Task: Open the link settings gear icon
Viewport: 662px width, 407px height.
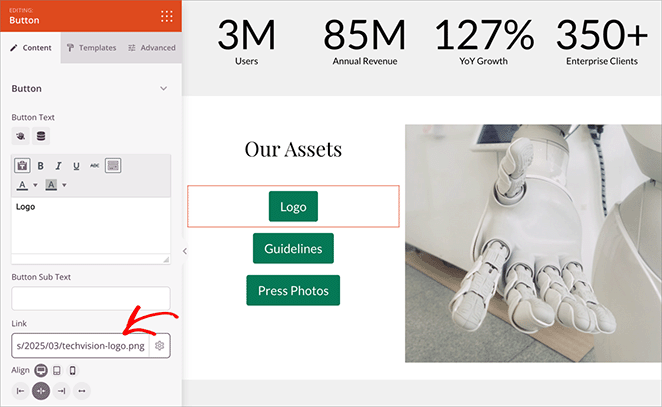Action: pyautogui.click(x=159, y=345)
